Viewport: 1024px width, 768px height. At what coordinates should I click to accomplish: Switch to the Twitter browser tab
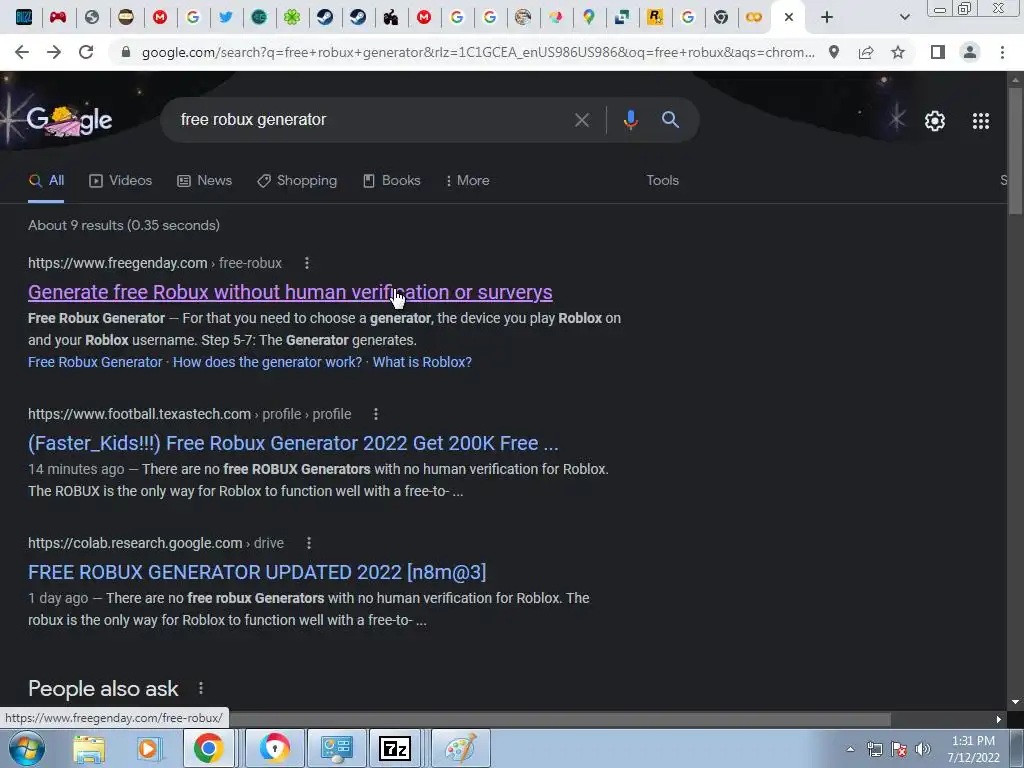226,17
